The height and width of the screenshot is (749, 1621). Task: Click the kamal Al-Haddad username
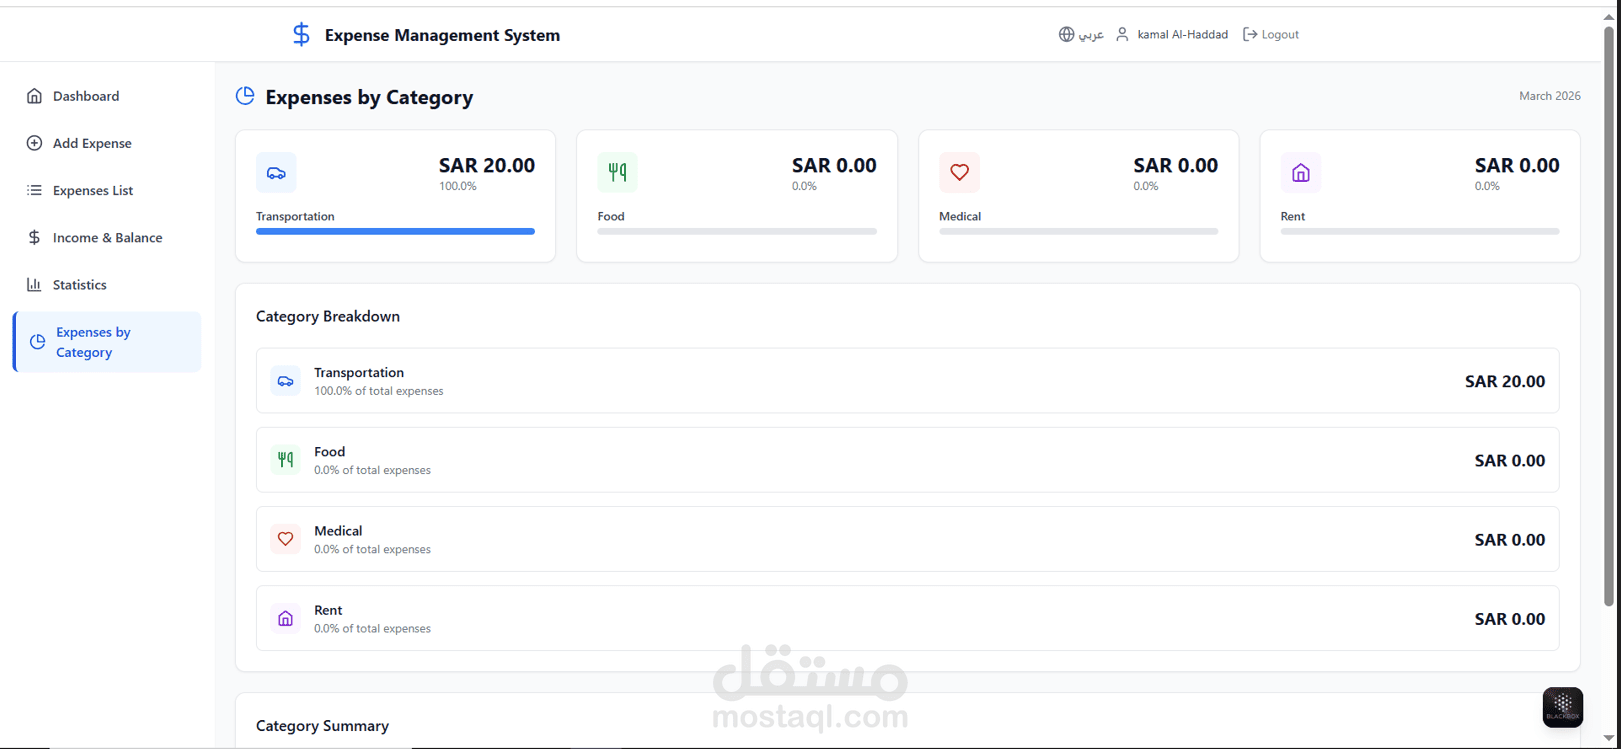pos(1182,34)
